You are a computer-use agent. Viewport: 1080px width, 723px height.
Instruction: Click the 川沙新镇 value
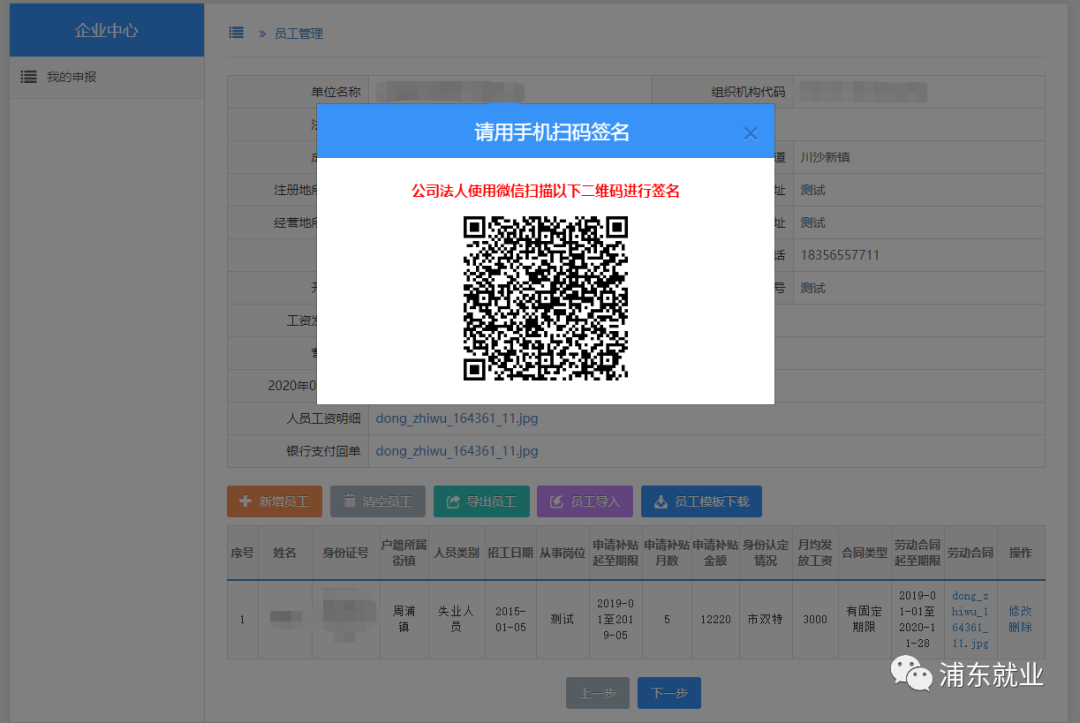point(824,158)
